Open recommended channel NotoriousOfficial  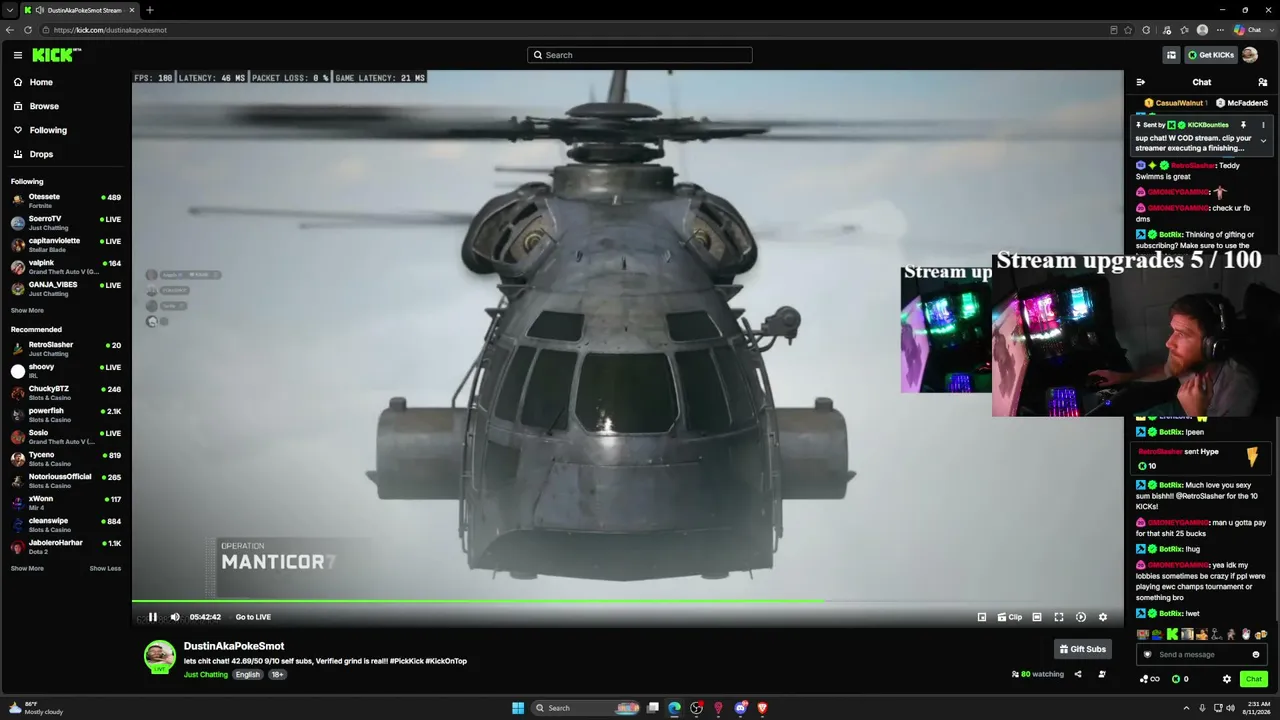[66, 480]
